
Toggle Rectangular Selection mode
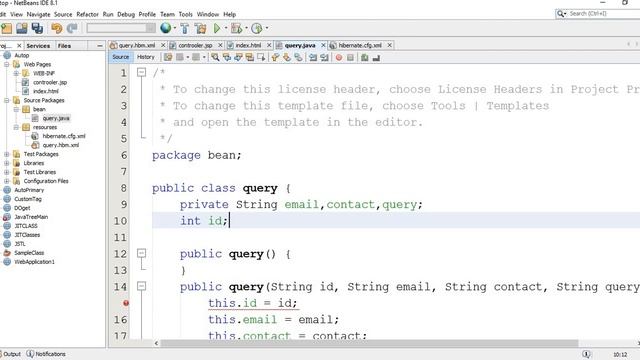point(261,58)
